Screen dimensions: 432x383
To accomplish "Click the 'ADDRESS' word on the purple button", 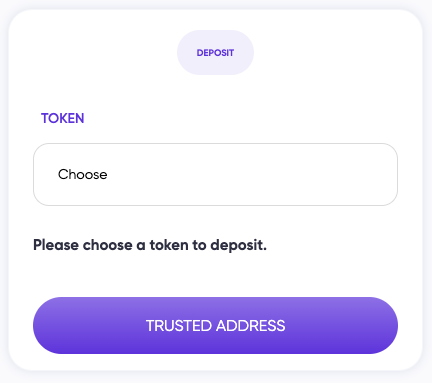I will 251,326.
